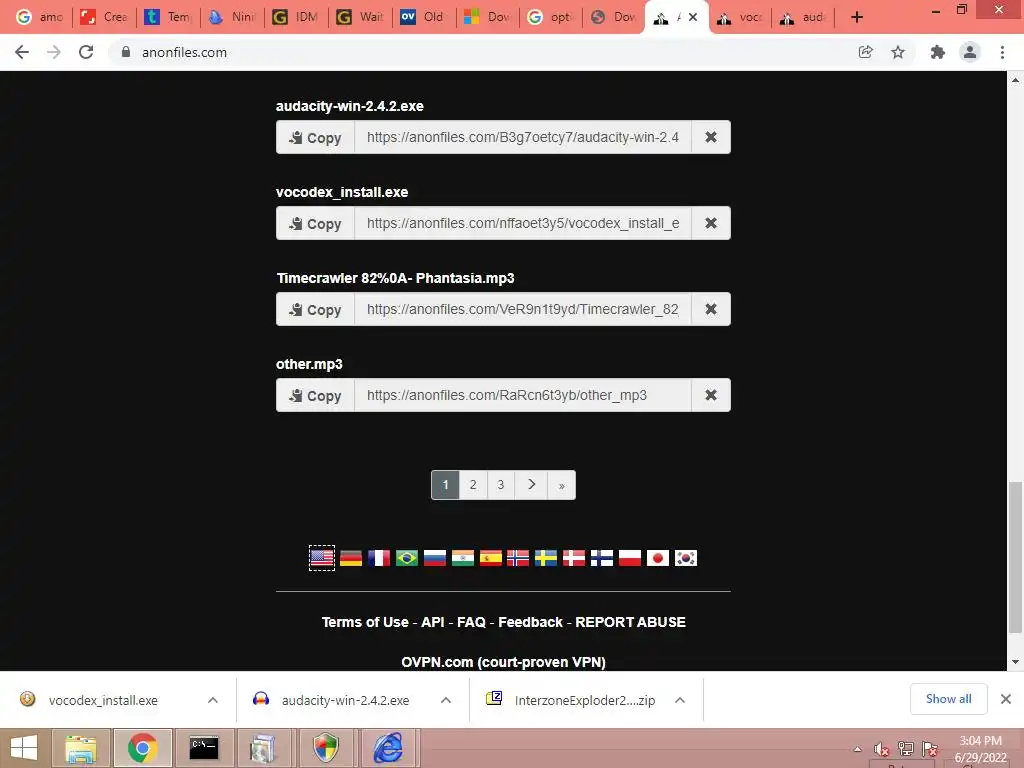Choose the Swedish flag language

click(546, 558)
